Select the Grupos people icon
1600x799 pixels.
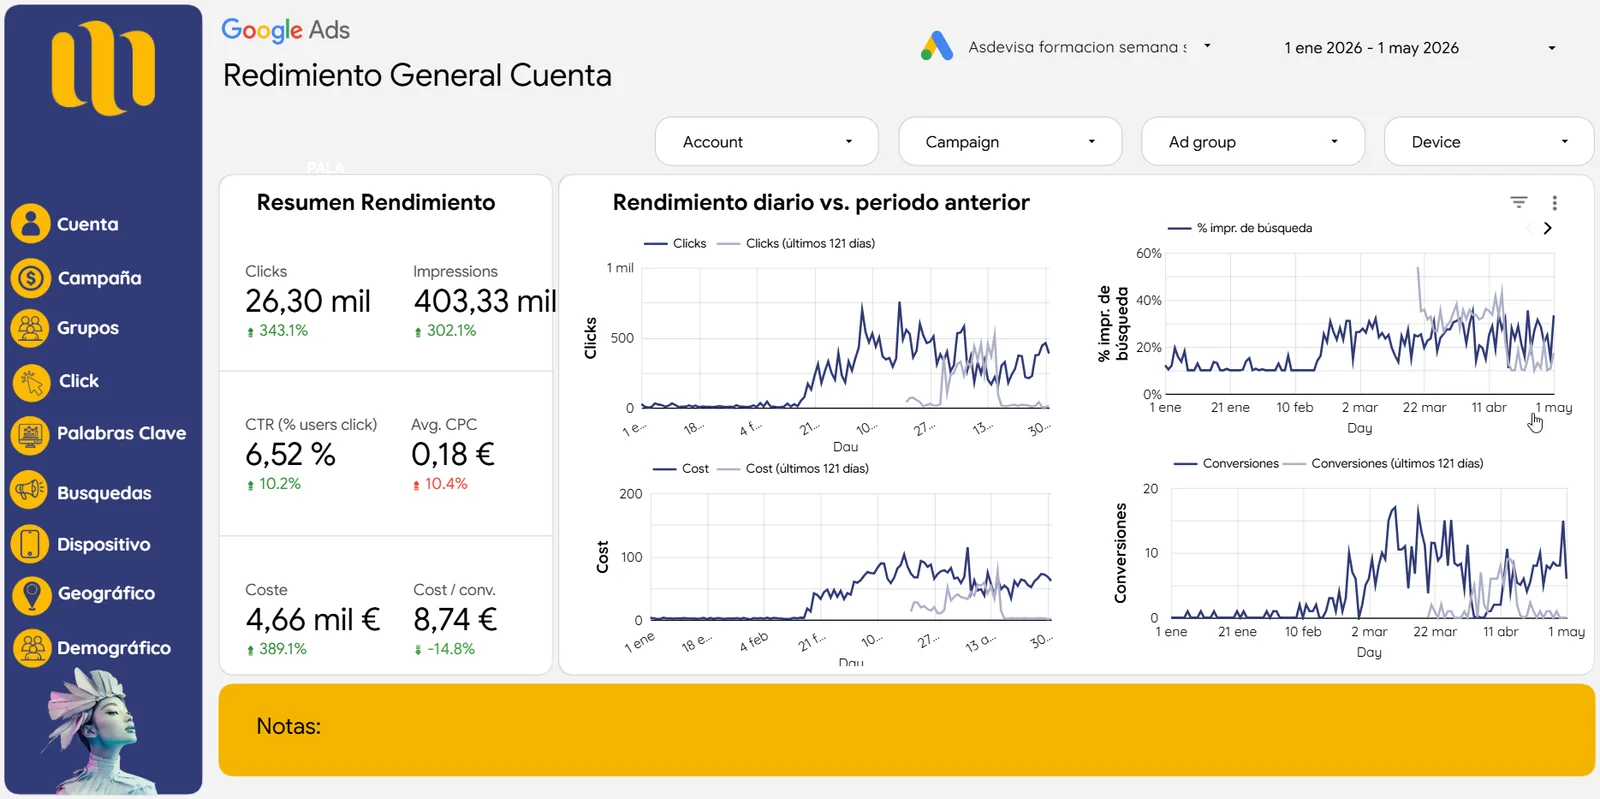click(31, 328)
